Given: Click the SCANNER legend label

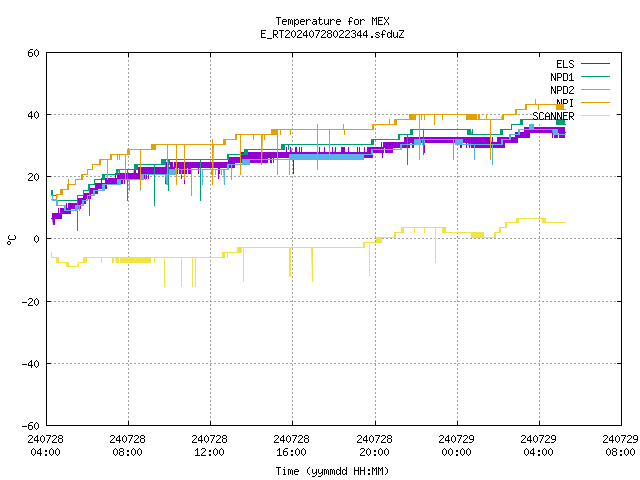Looking at the screenshot, I should coord(553,116).
